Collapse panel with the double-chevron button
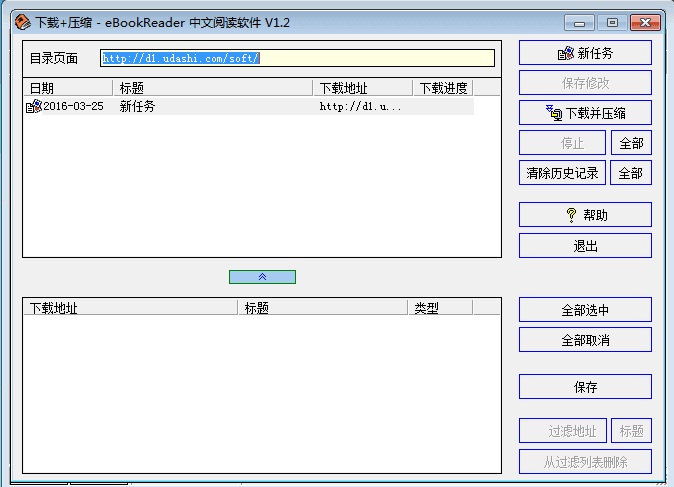 pos(262,277)
